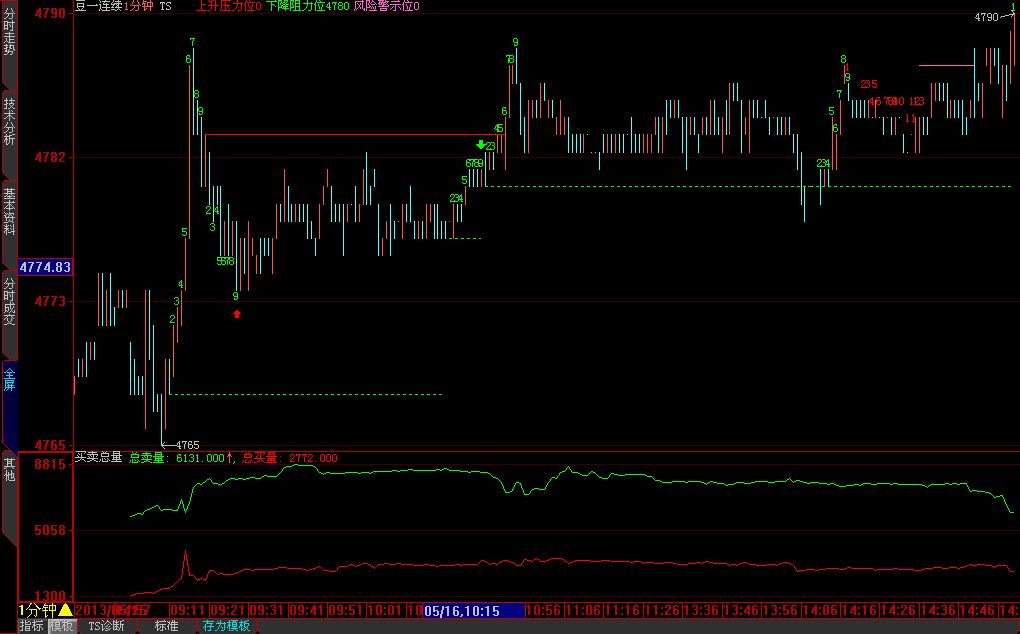Switch to the 技术分析 side tab
Viewport: 1020px width, 634px height.
[x=9, y=122]
